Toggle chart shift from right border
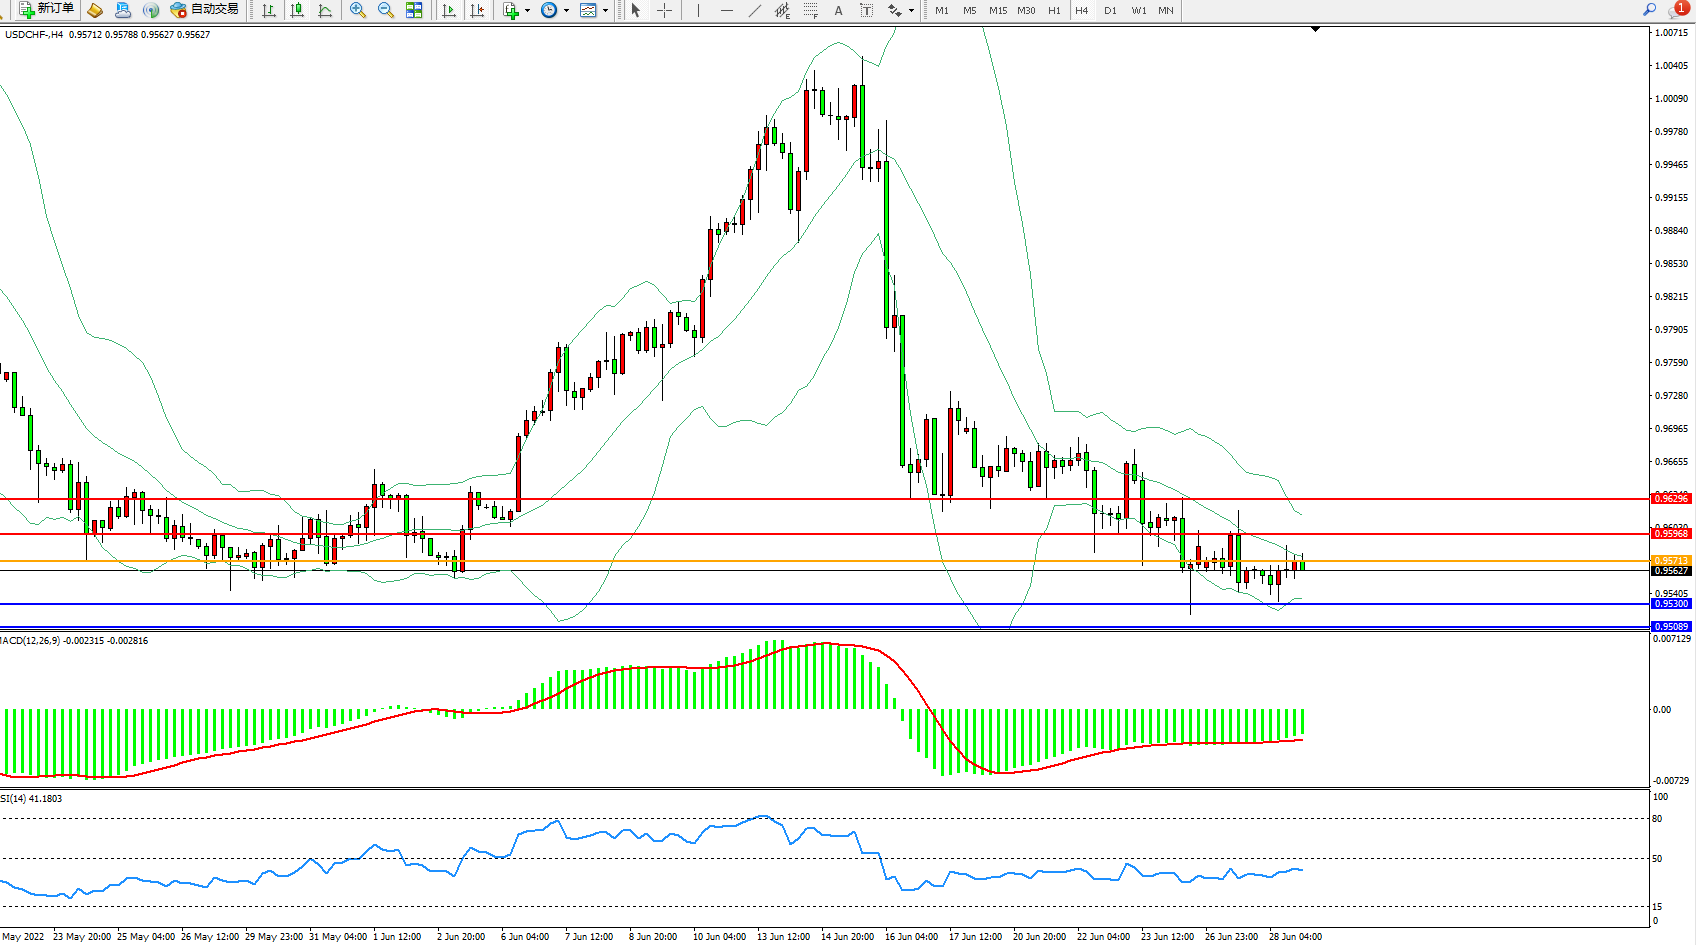The image size is (1696, 945). pos(477,10)
